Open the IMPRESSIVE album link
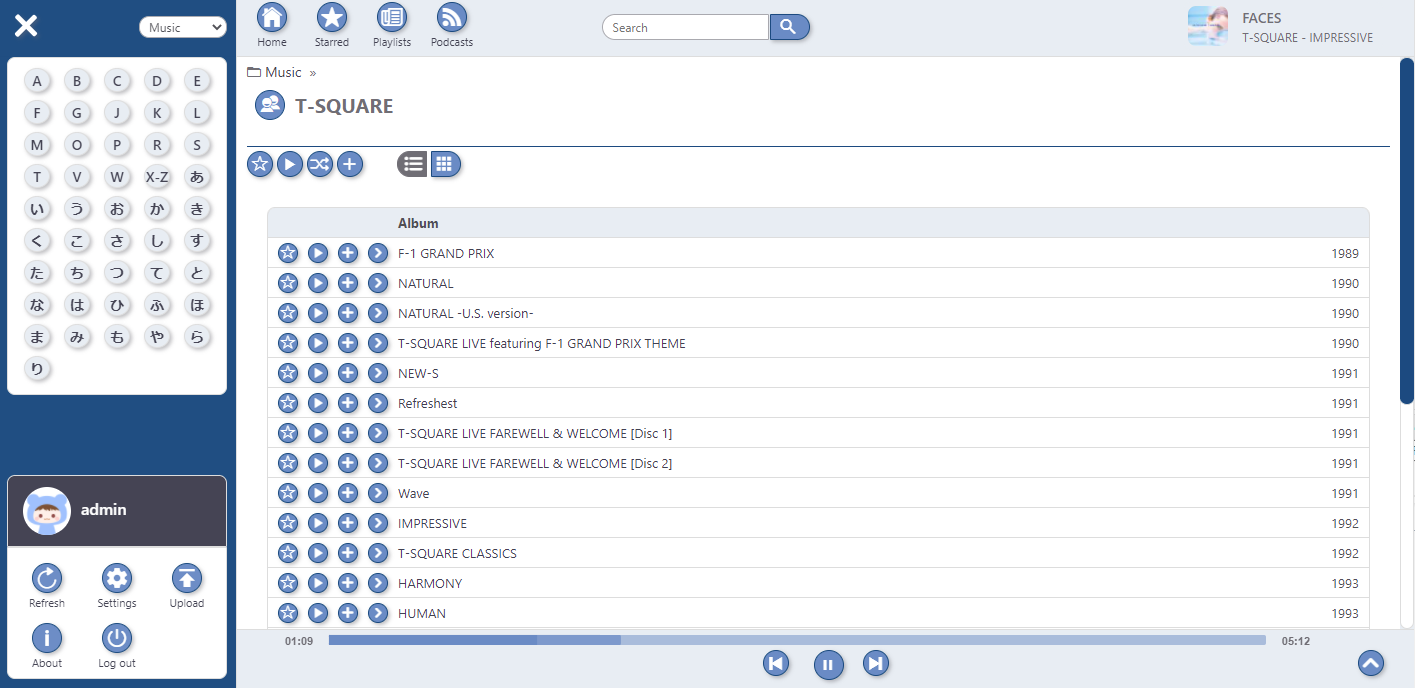 pyautogui.click(x=432, y=523)
